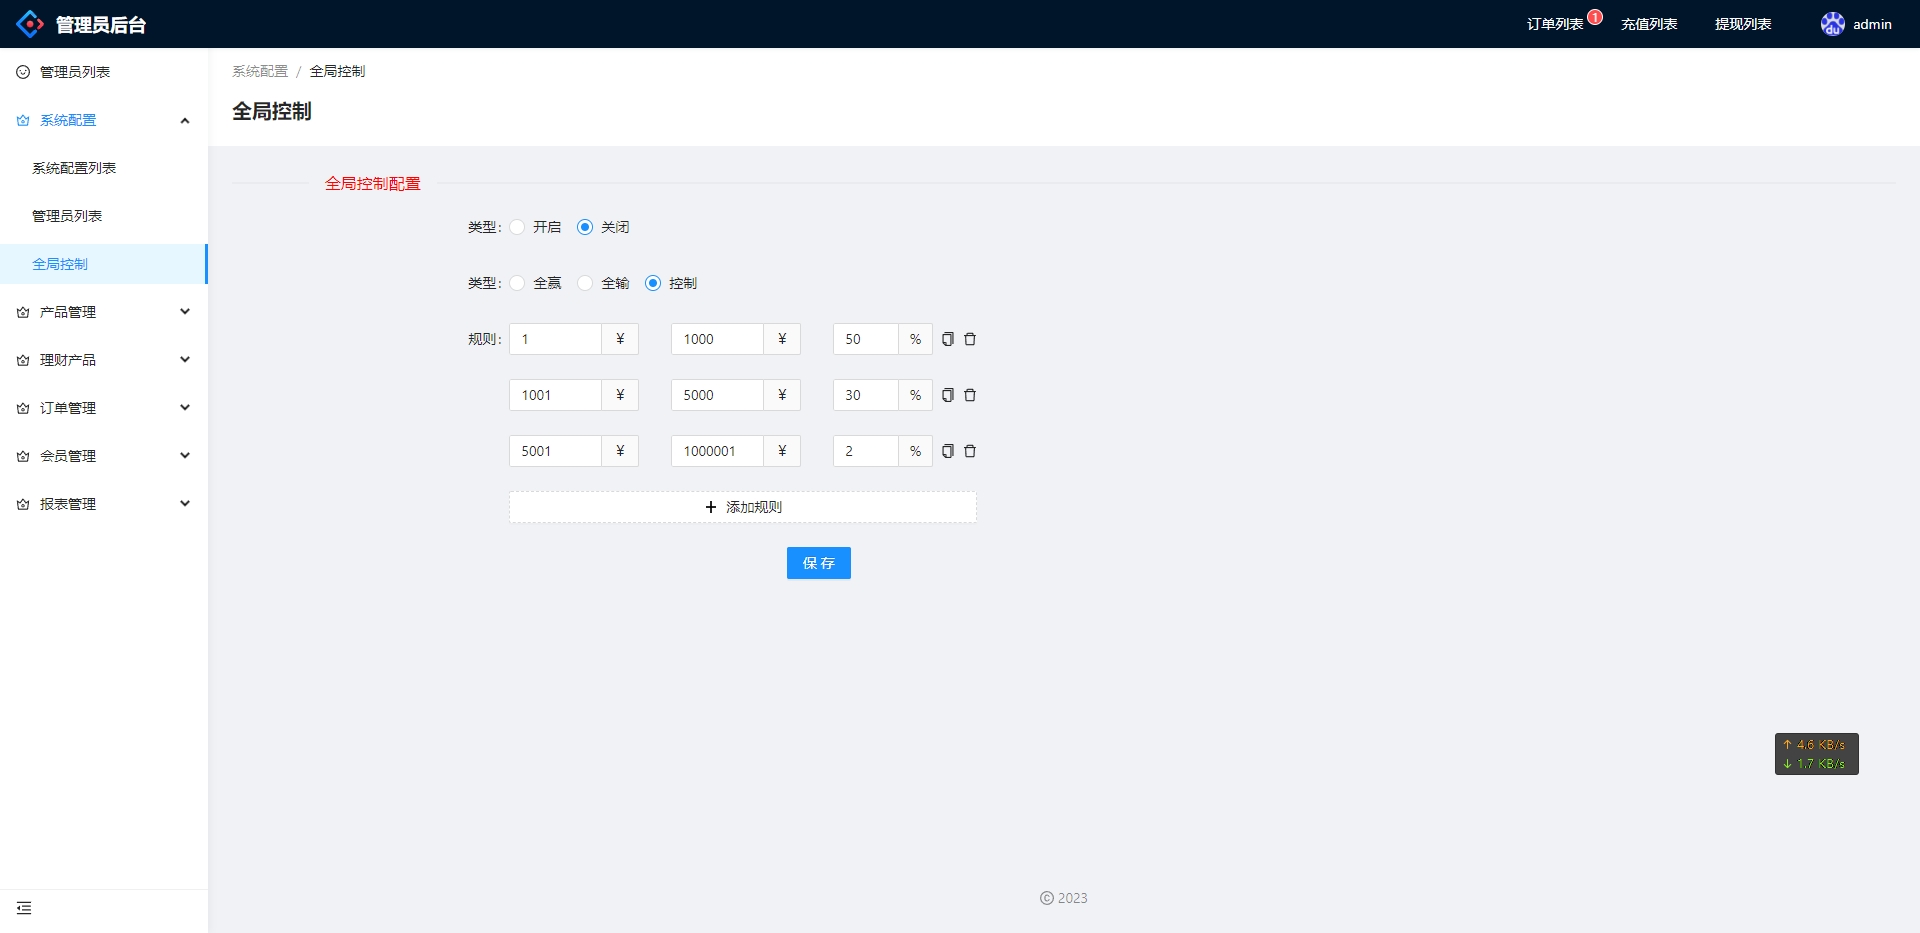Select the 全赢 radio option
The width and height of the screenshot is (1920, 933).
[517, 283]
